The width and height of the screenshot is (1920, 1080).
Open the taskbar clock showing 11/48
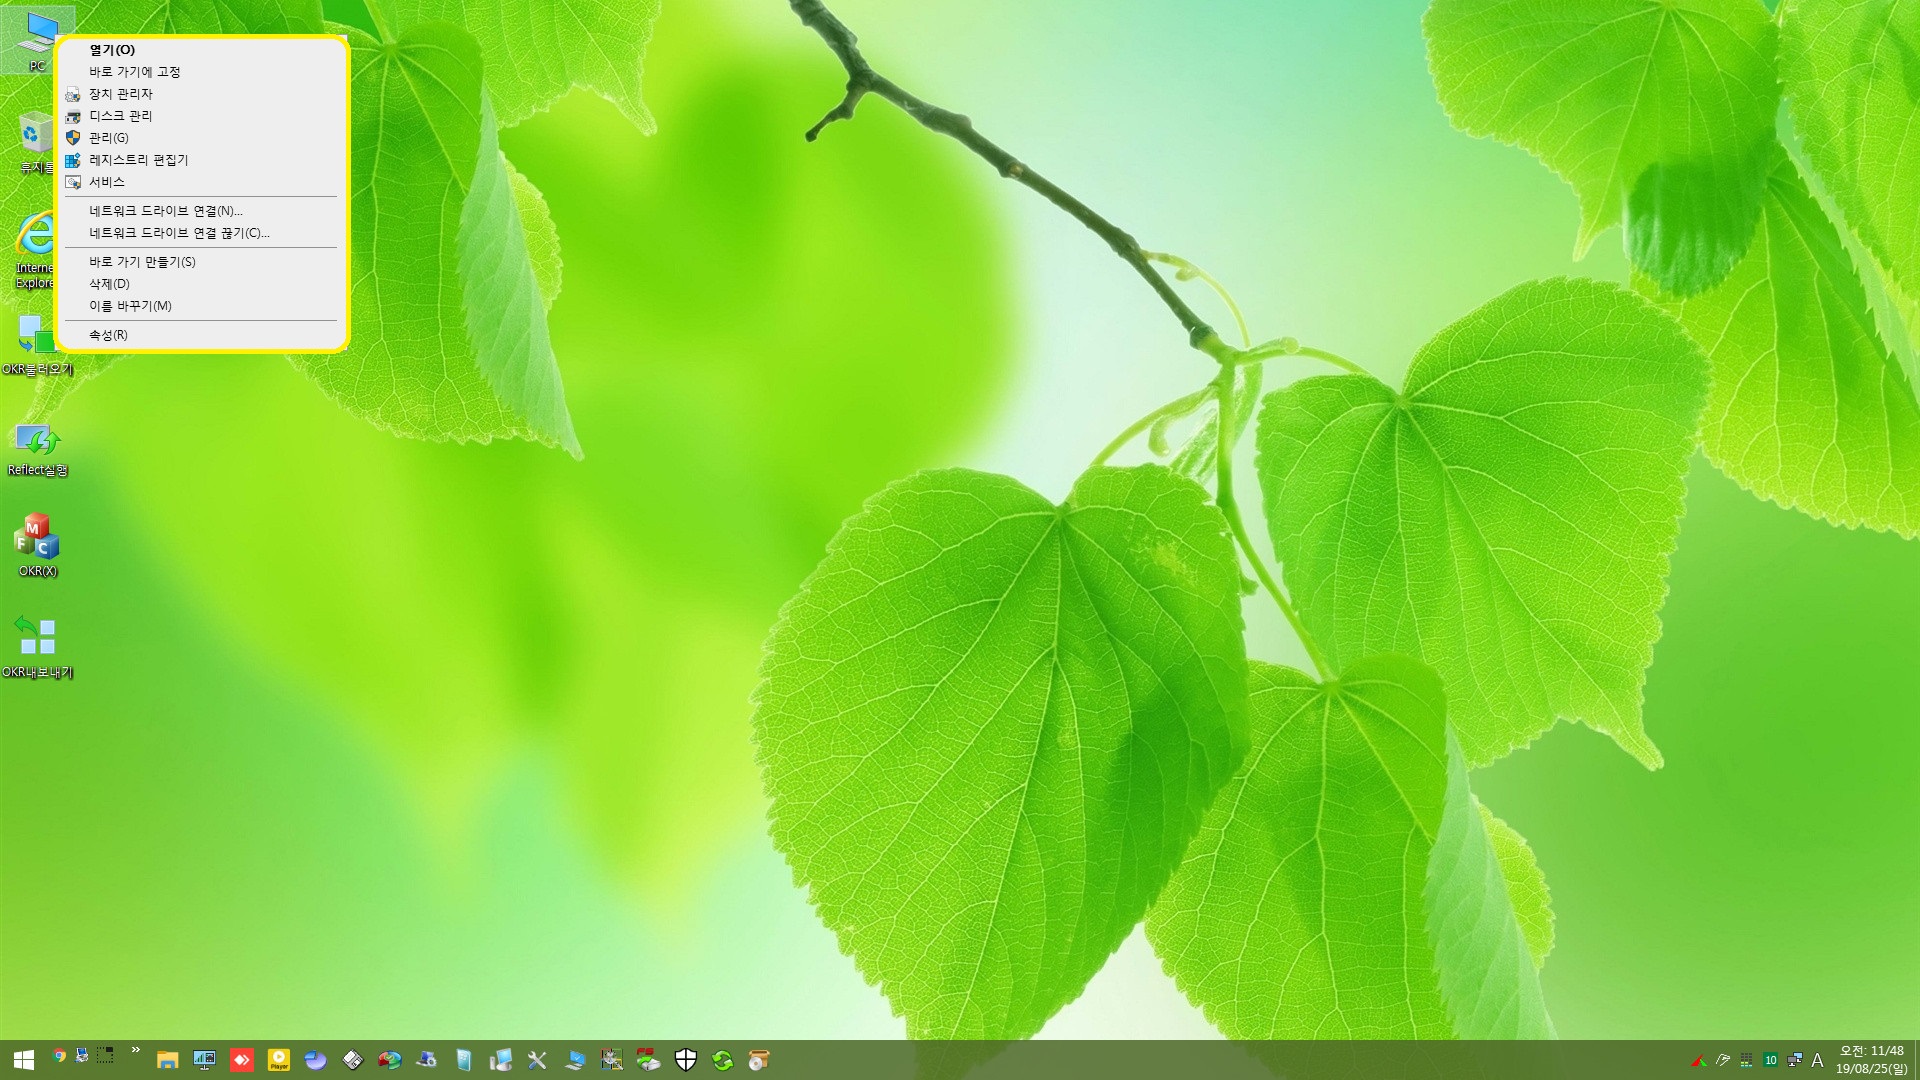click(x=1872, y=1060)
